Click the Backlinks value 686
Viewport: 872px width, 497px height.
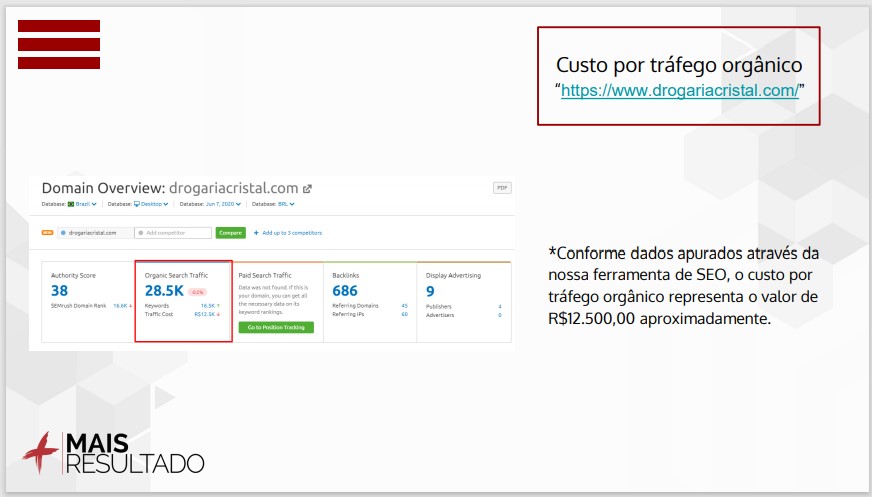pos(345,291)
